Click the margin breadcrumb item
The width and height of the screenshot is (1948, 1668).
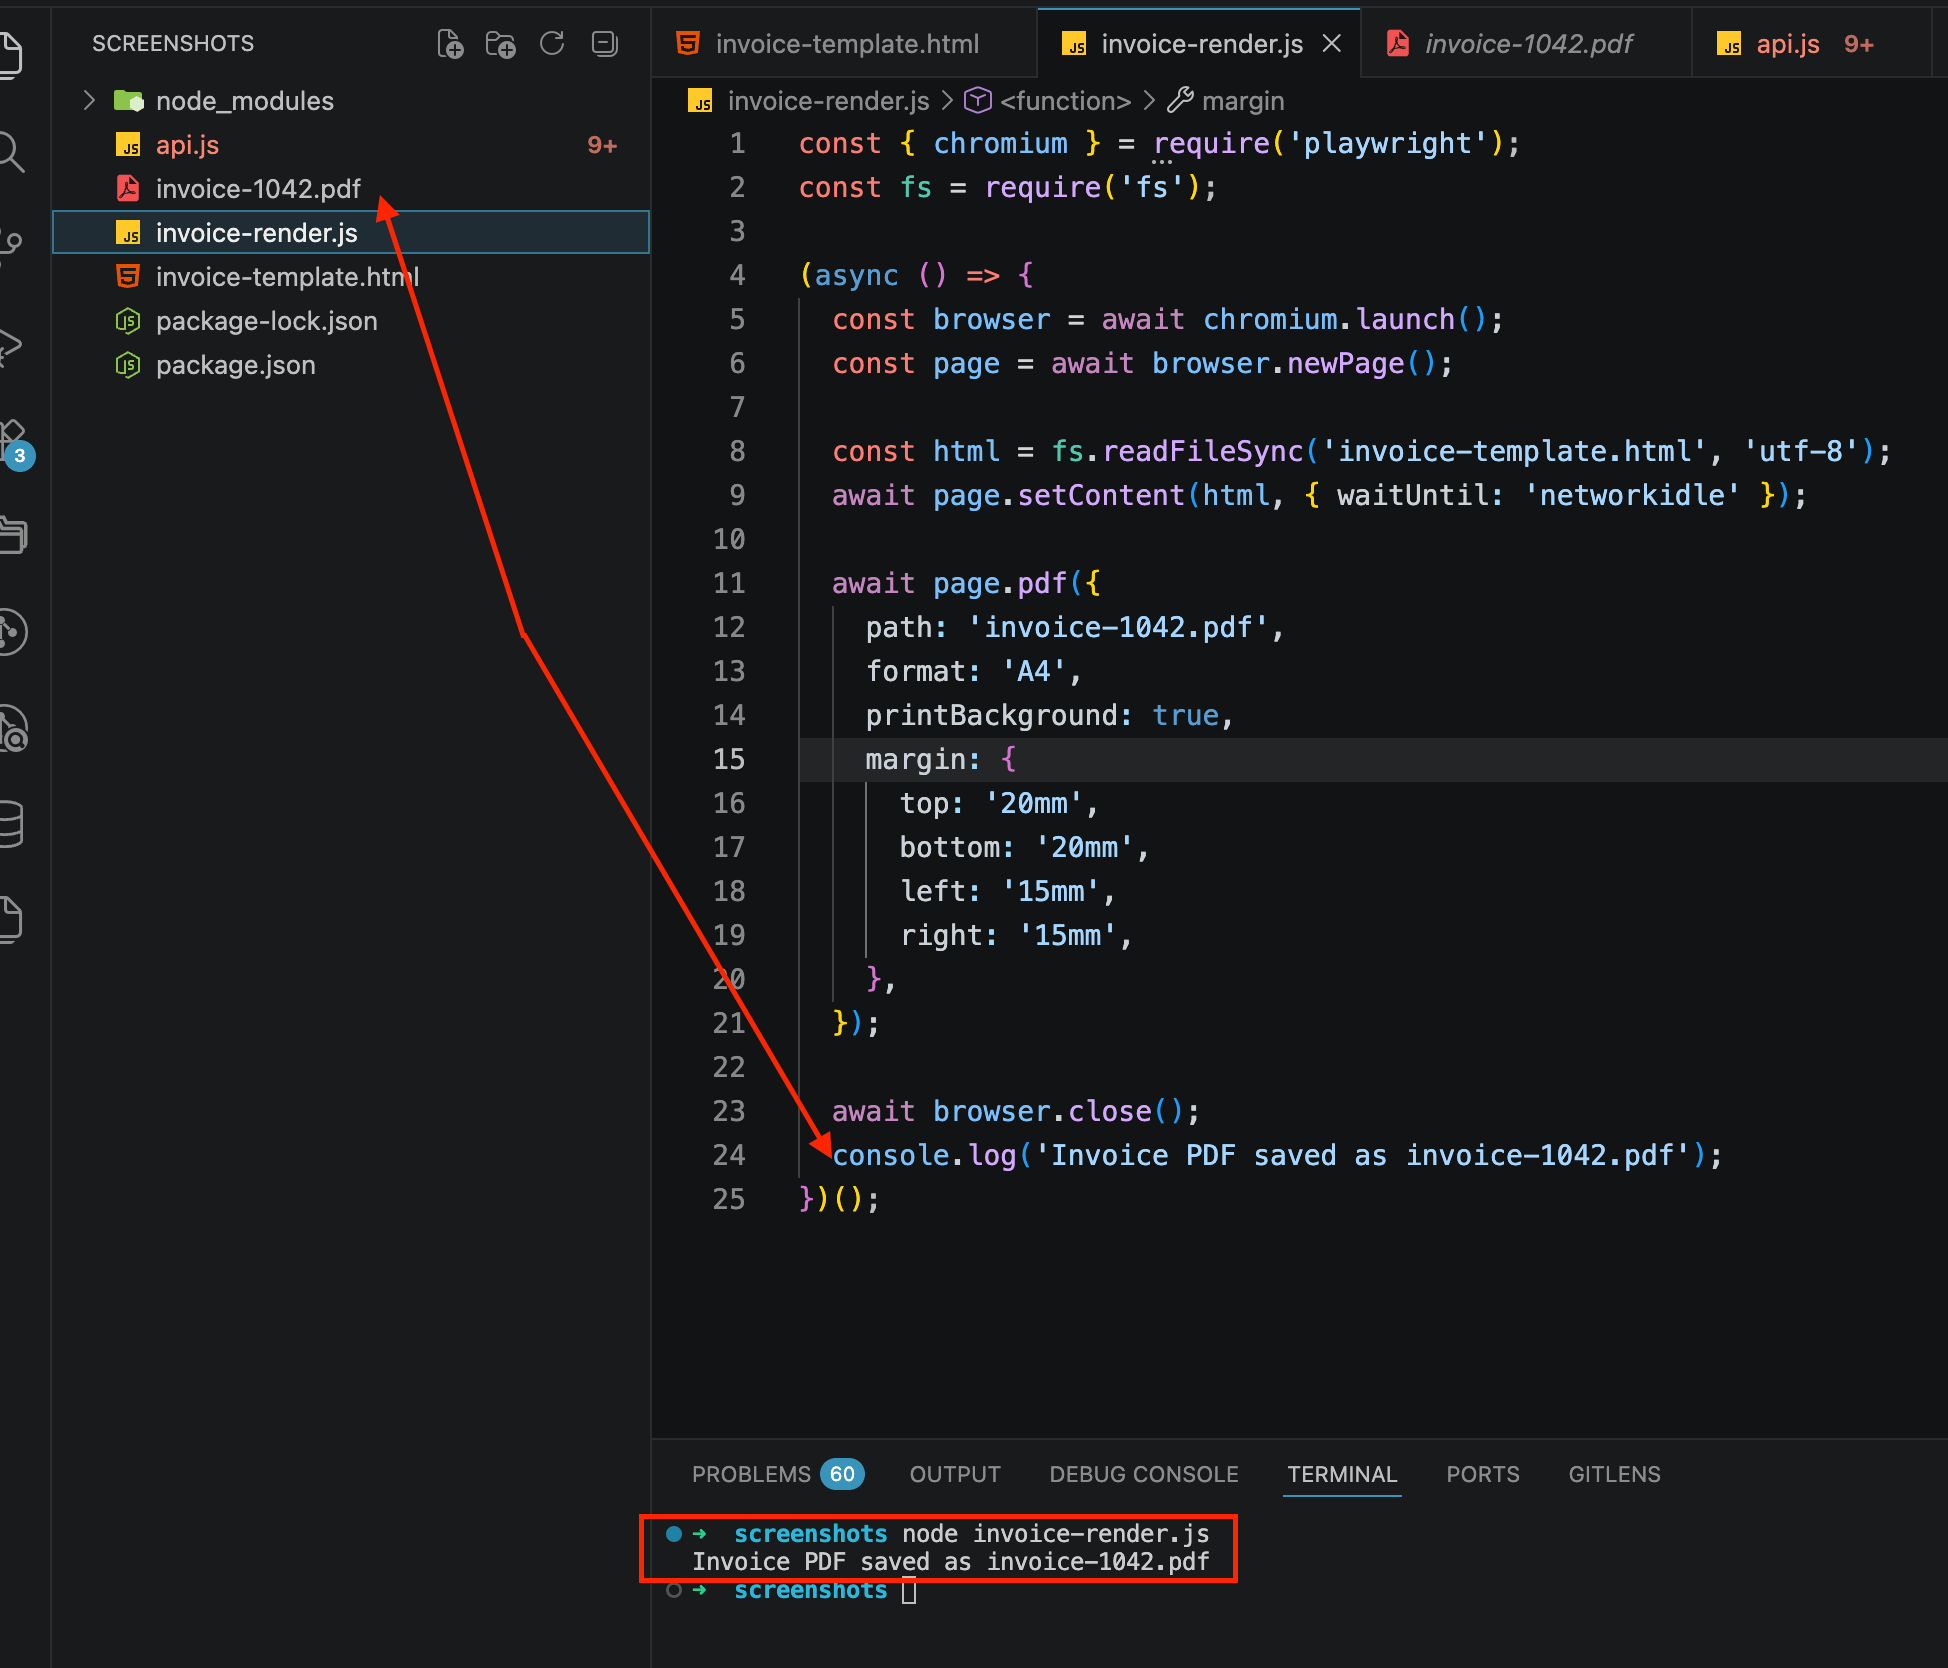point(1244,100)
